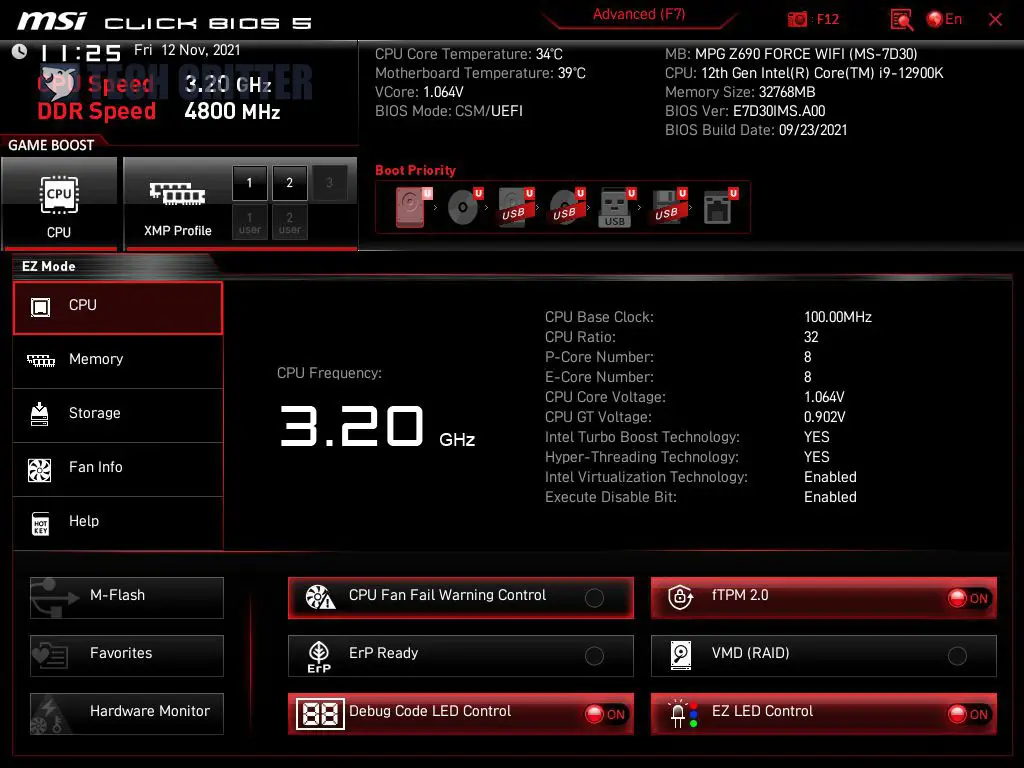Click the clock icon beside the time
Viewport: 1024px width, 768px height.
(20, 52)
